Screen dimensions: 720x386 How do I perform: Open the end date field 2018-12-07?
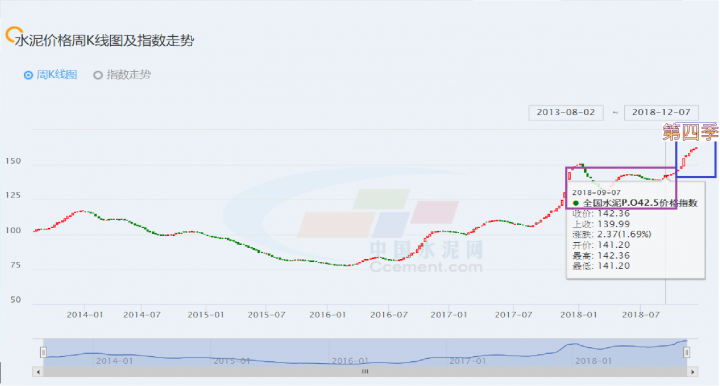coord(661,112)
